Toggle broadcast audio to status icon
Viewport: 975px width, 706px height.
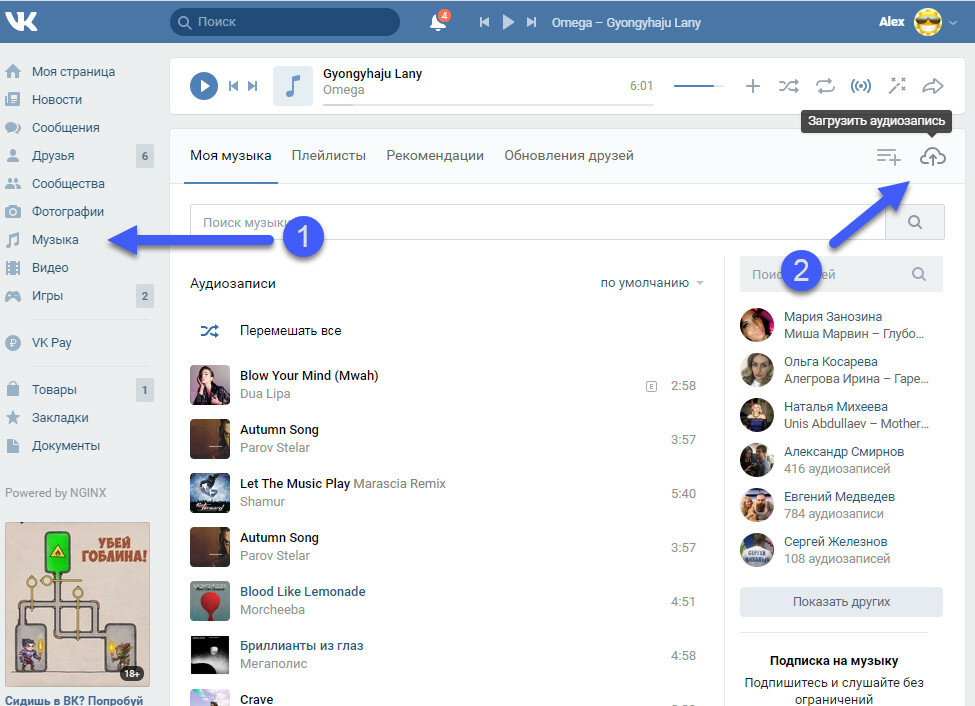click(x=861, y=86)
